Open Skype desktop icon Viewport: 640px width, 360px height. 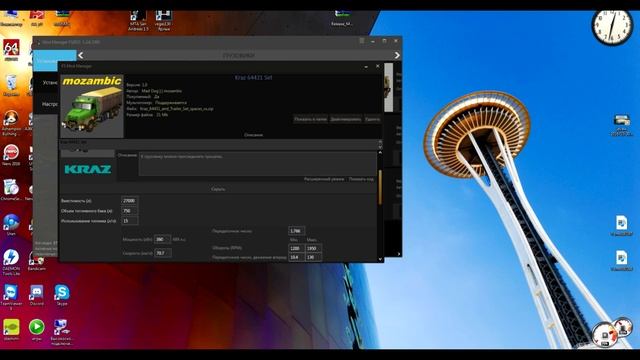coord(62,295)
